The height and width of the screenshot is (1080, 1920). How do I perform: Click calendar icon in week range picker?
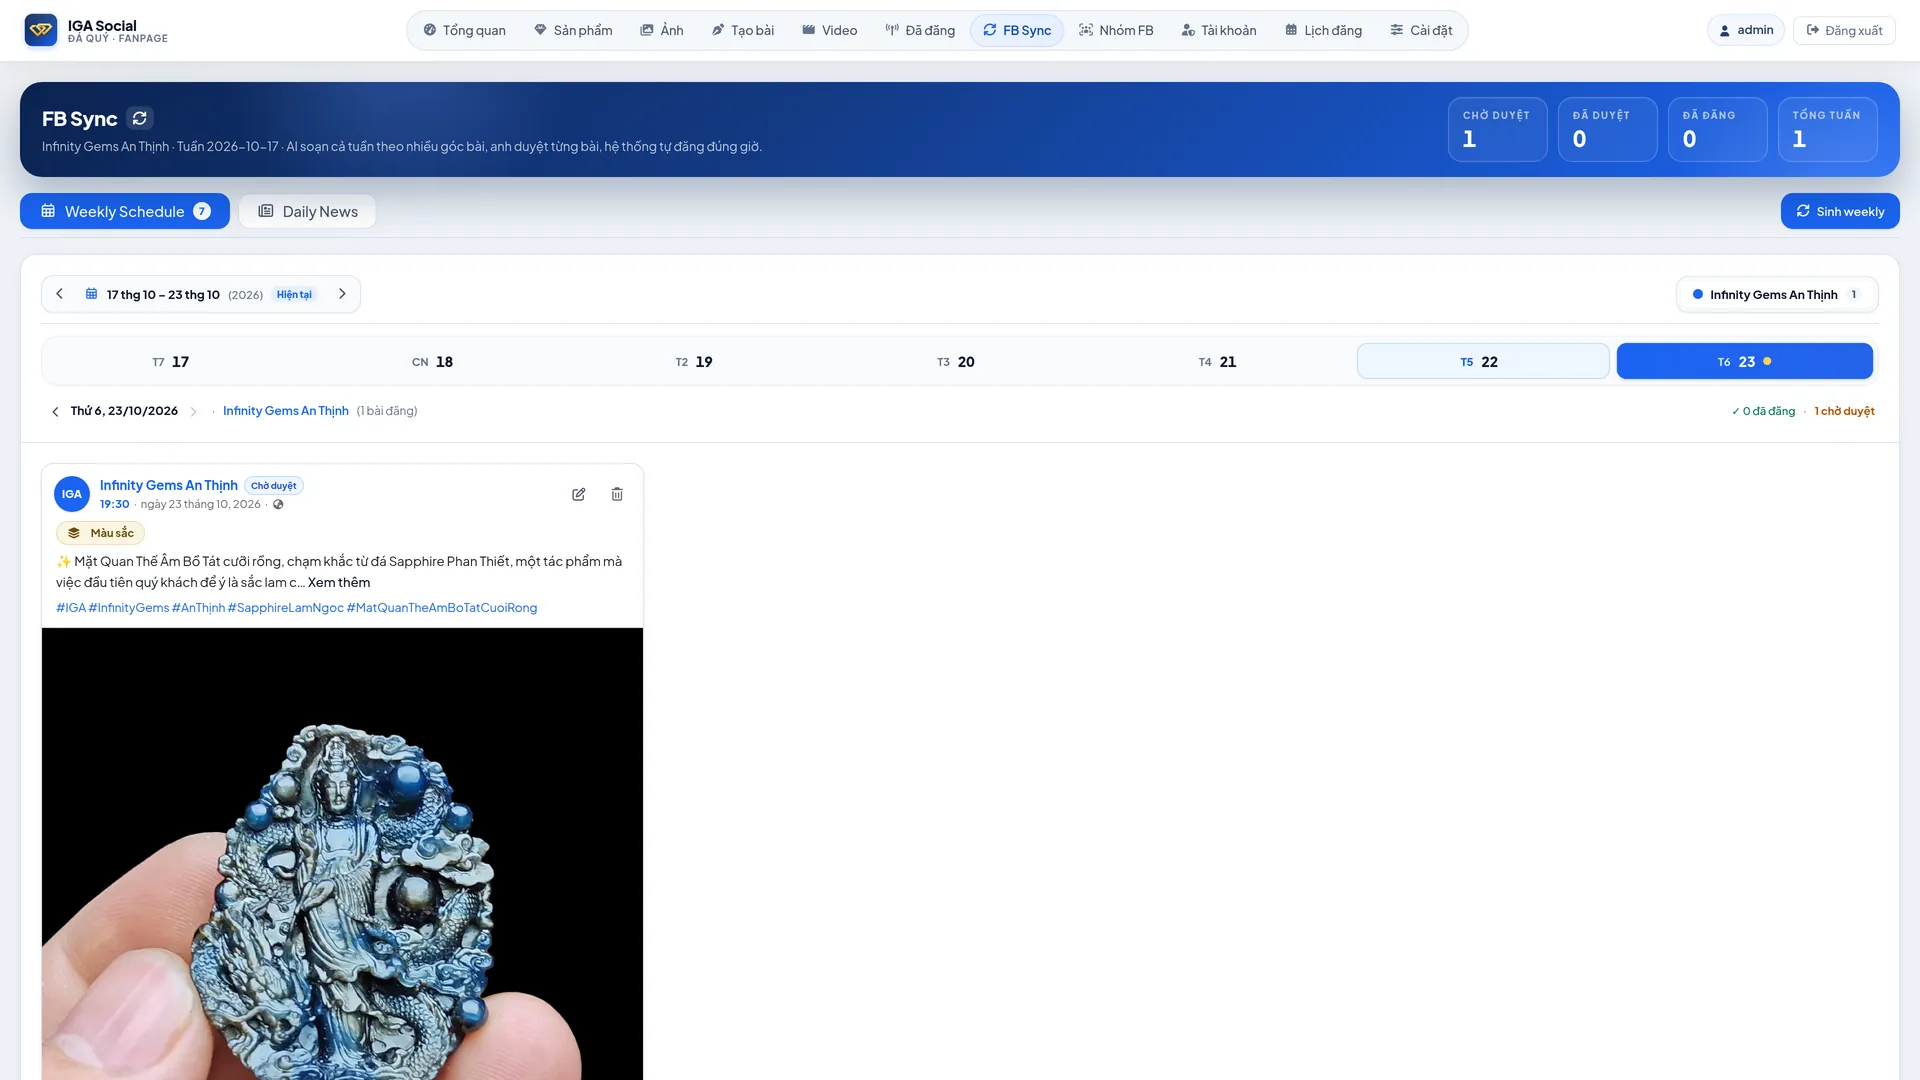91,294
